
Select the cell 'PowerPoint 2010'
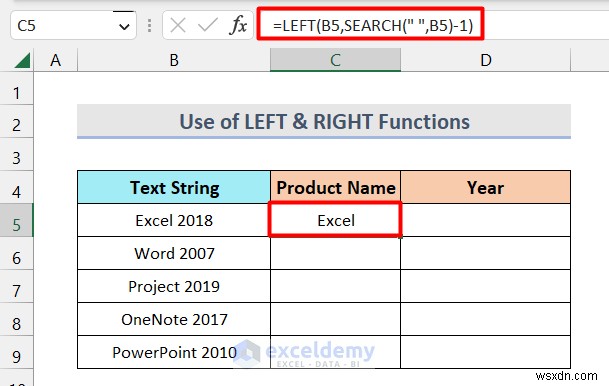pyautogui.click(x=174, y=352)
